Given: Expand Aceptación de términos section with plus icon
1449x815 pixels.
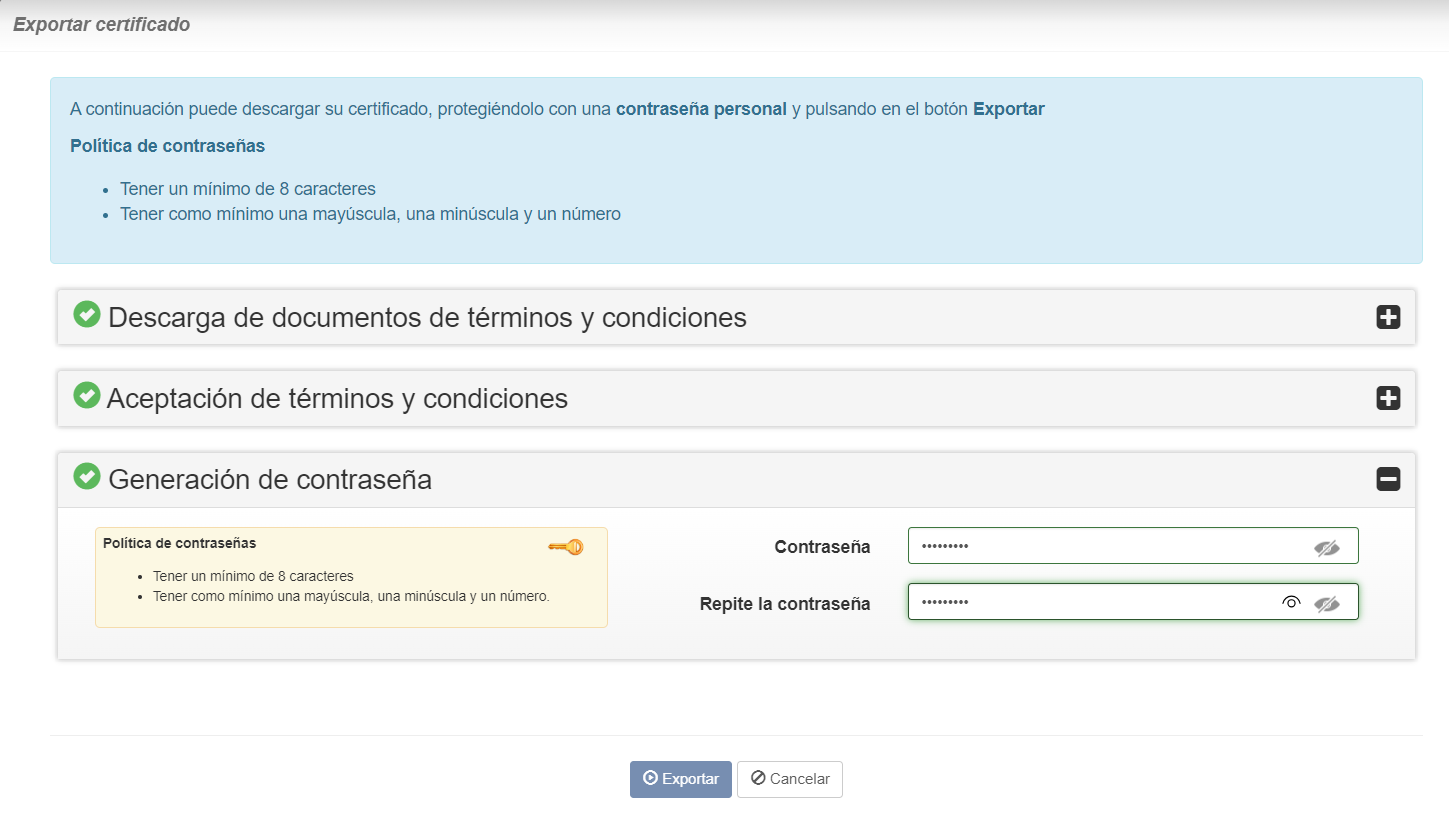Looking at the screenshot, I should point(1388,399).
